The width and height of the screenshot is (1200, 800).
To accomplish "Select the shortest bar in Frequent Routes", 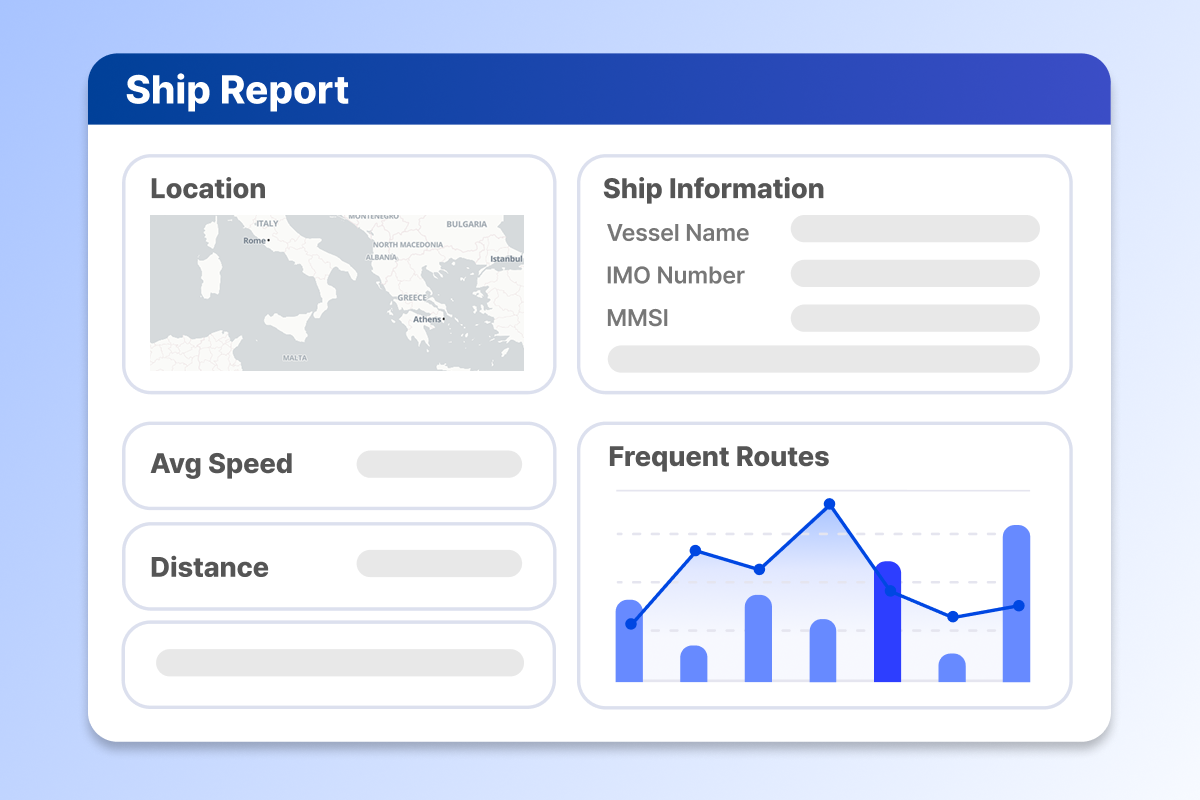I will (x=952, y=668).
